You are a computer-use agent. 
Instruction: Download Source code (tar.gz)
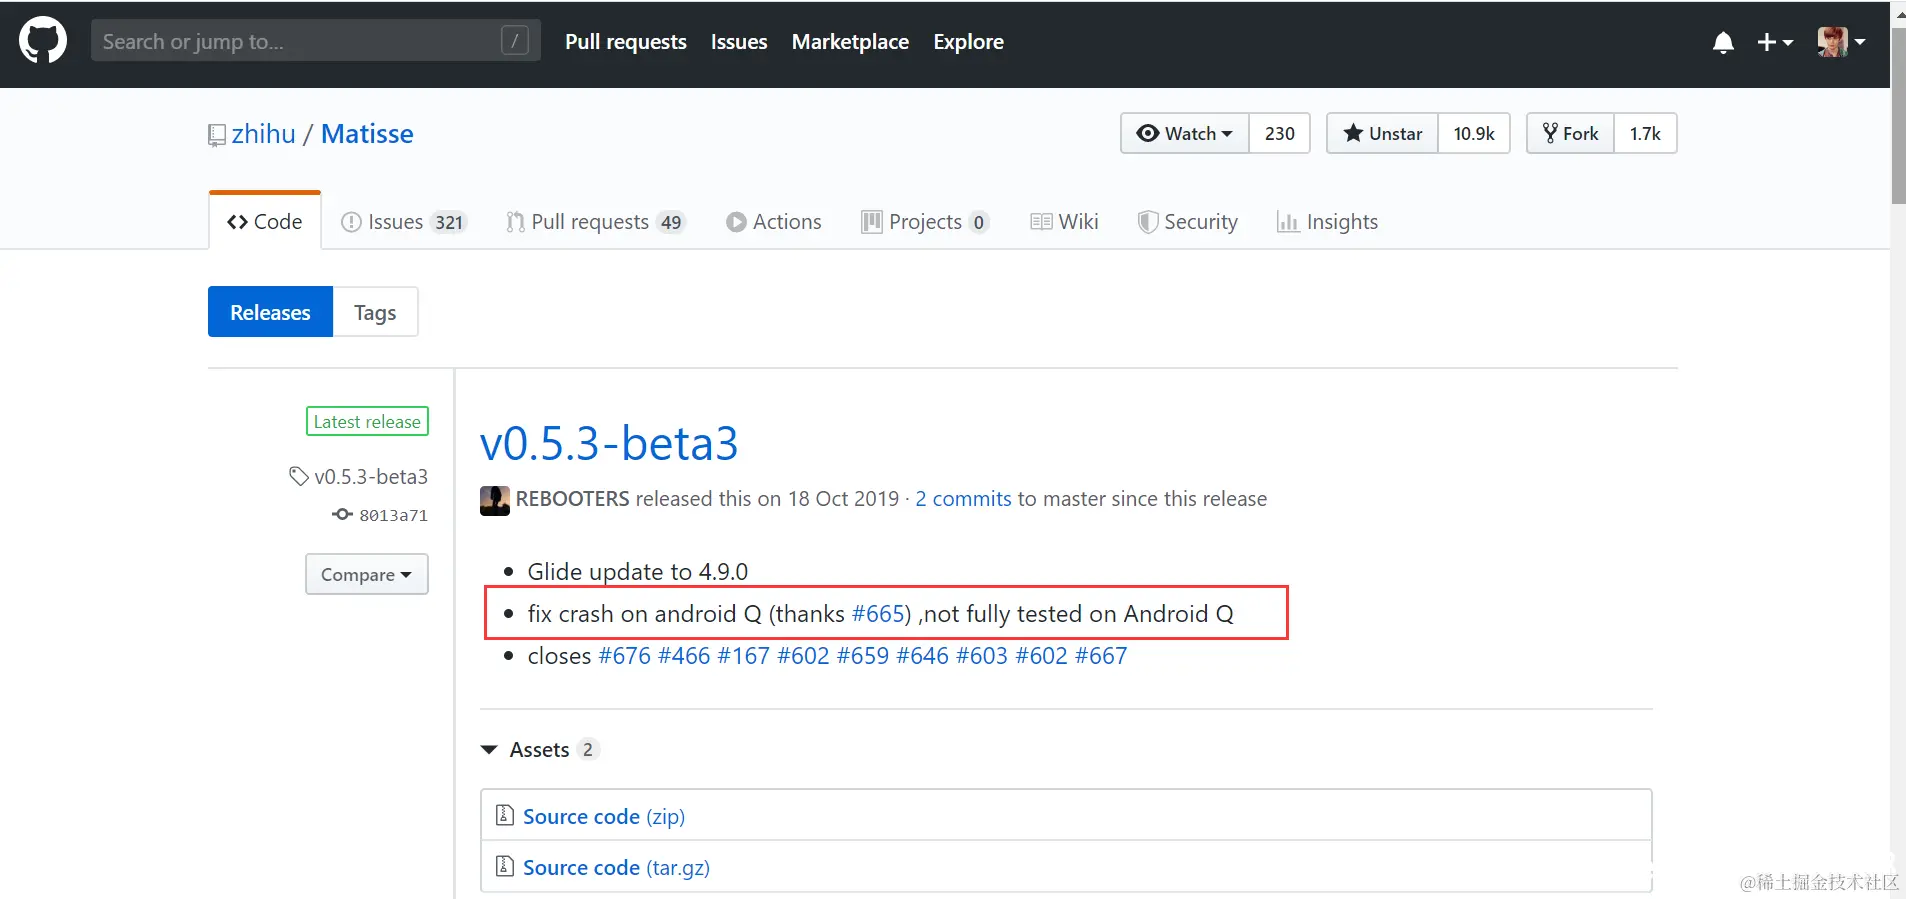tap(616, 867)
